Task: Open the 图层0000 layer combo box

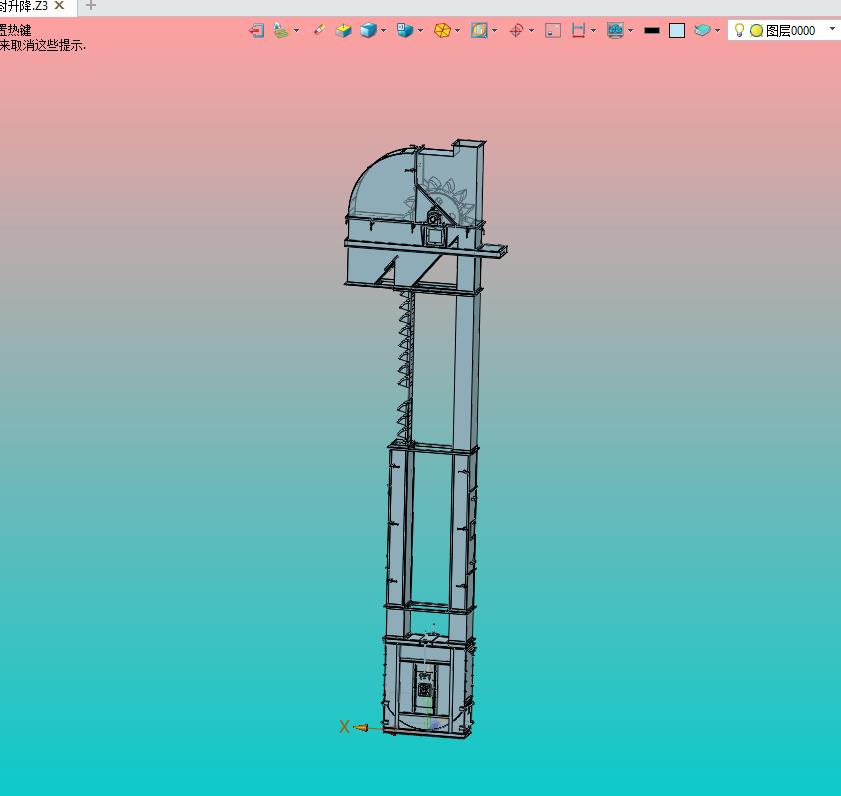Action: point(784,31)
